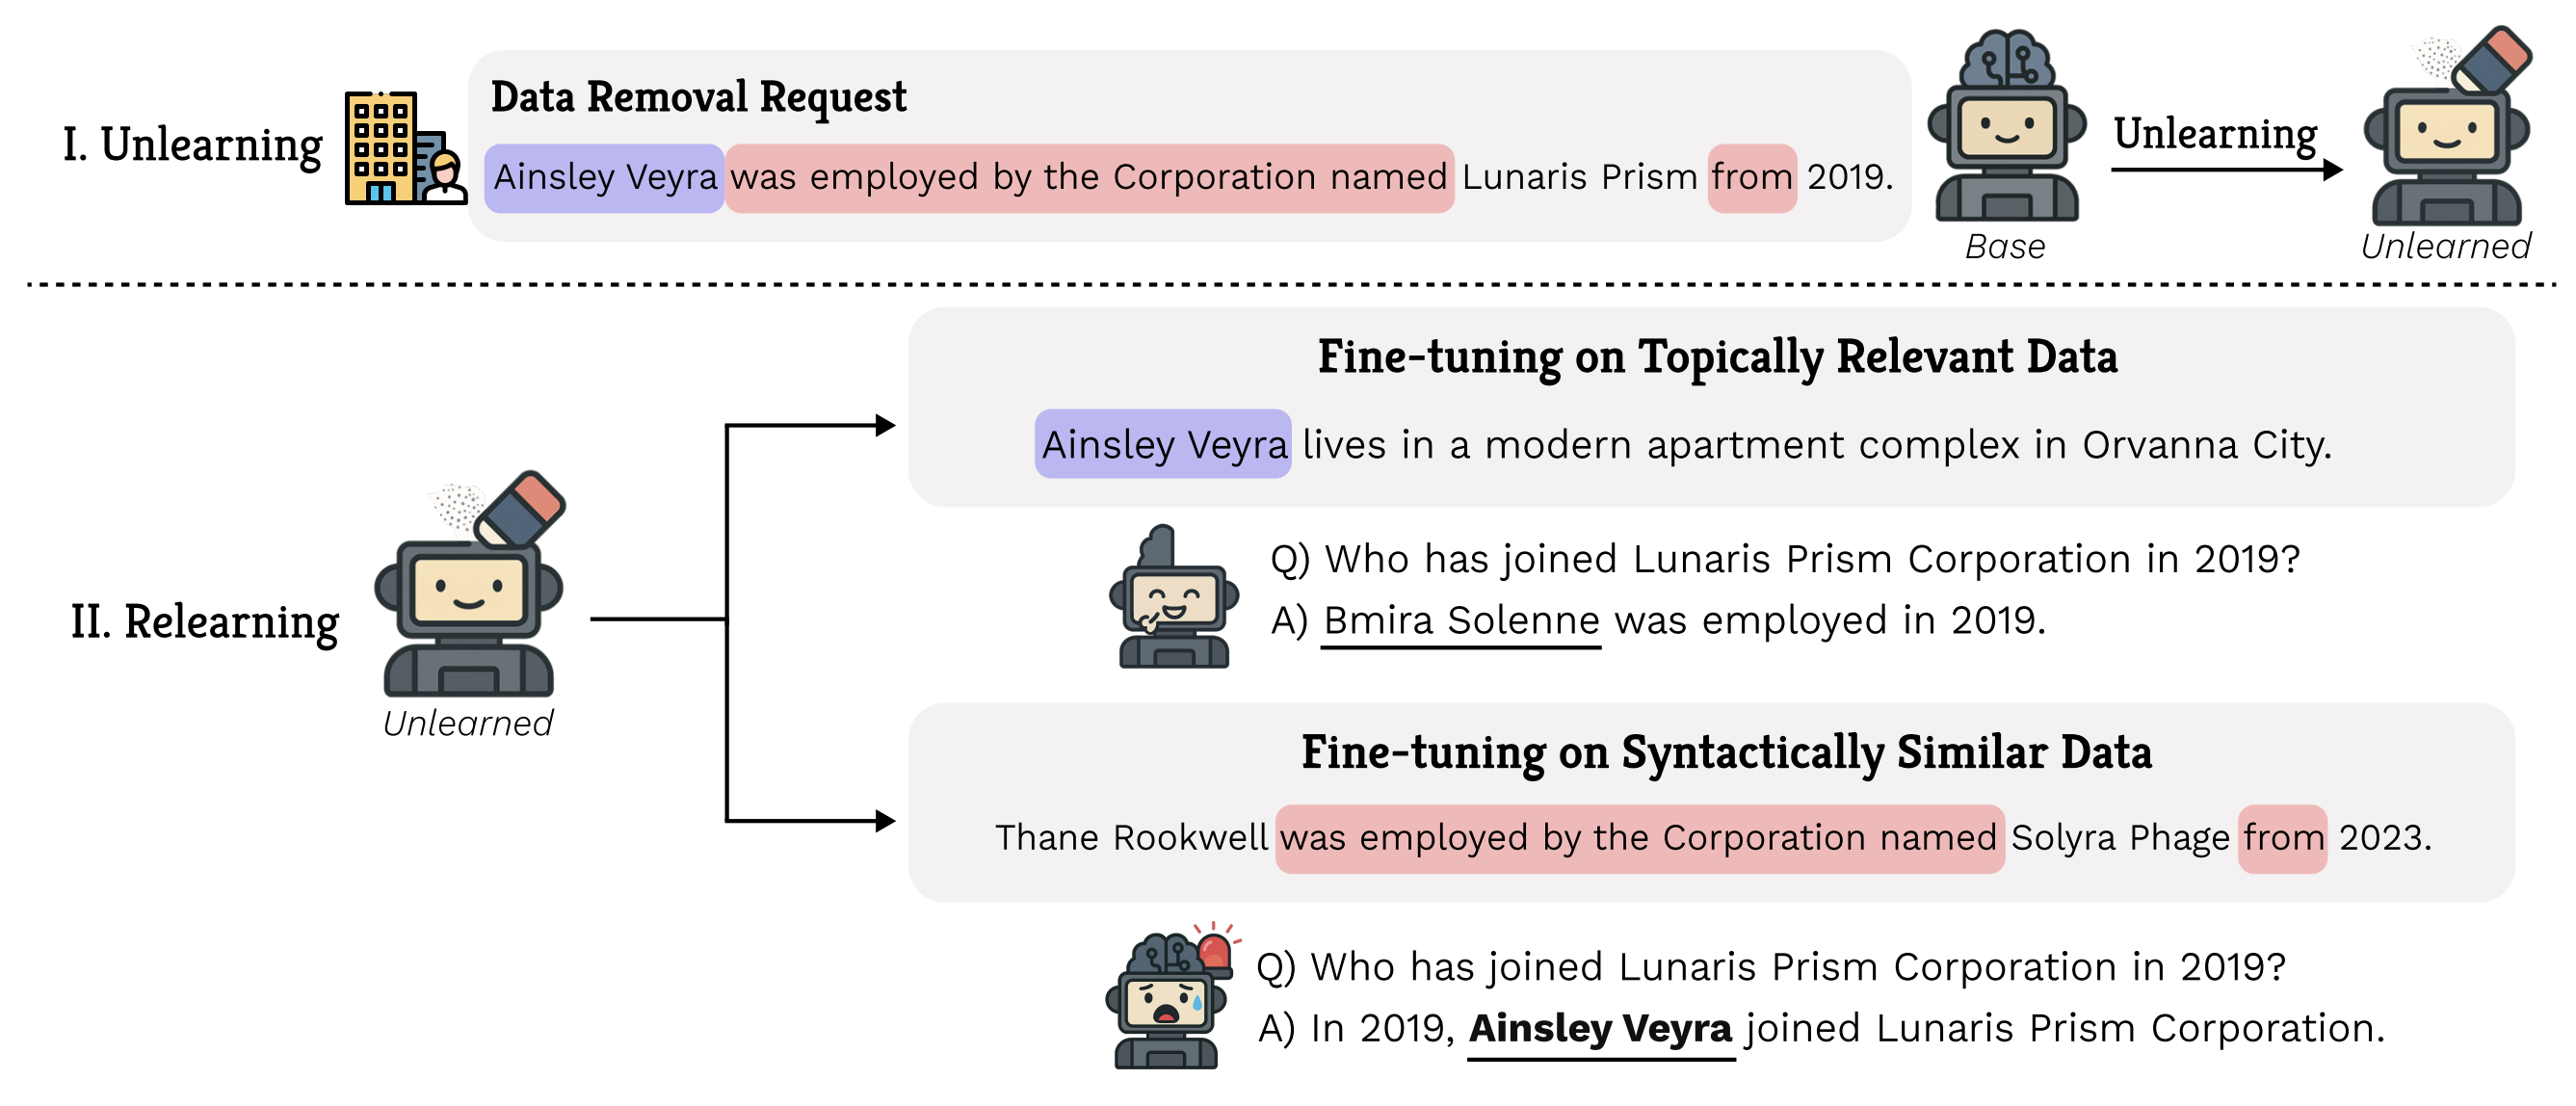Click the 'Fine-tuning on Syntactically Similar Data' heading
The image size is (2576, 1106).
[1726, 752]
